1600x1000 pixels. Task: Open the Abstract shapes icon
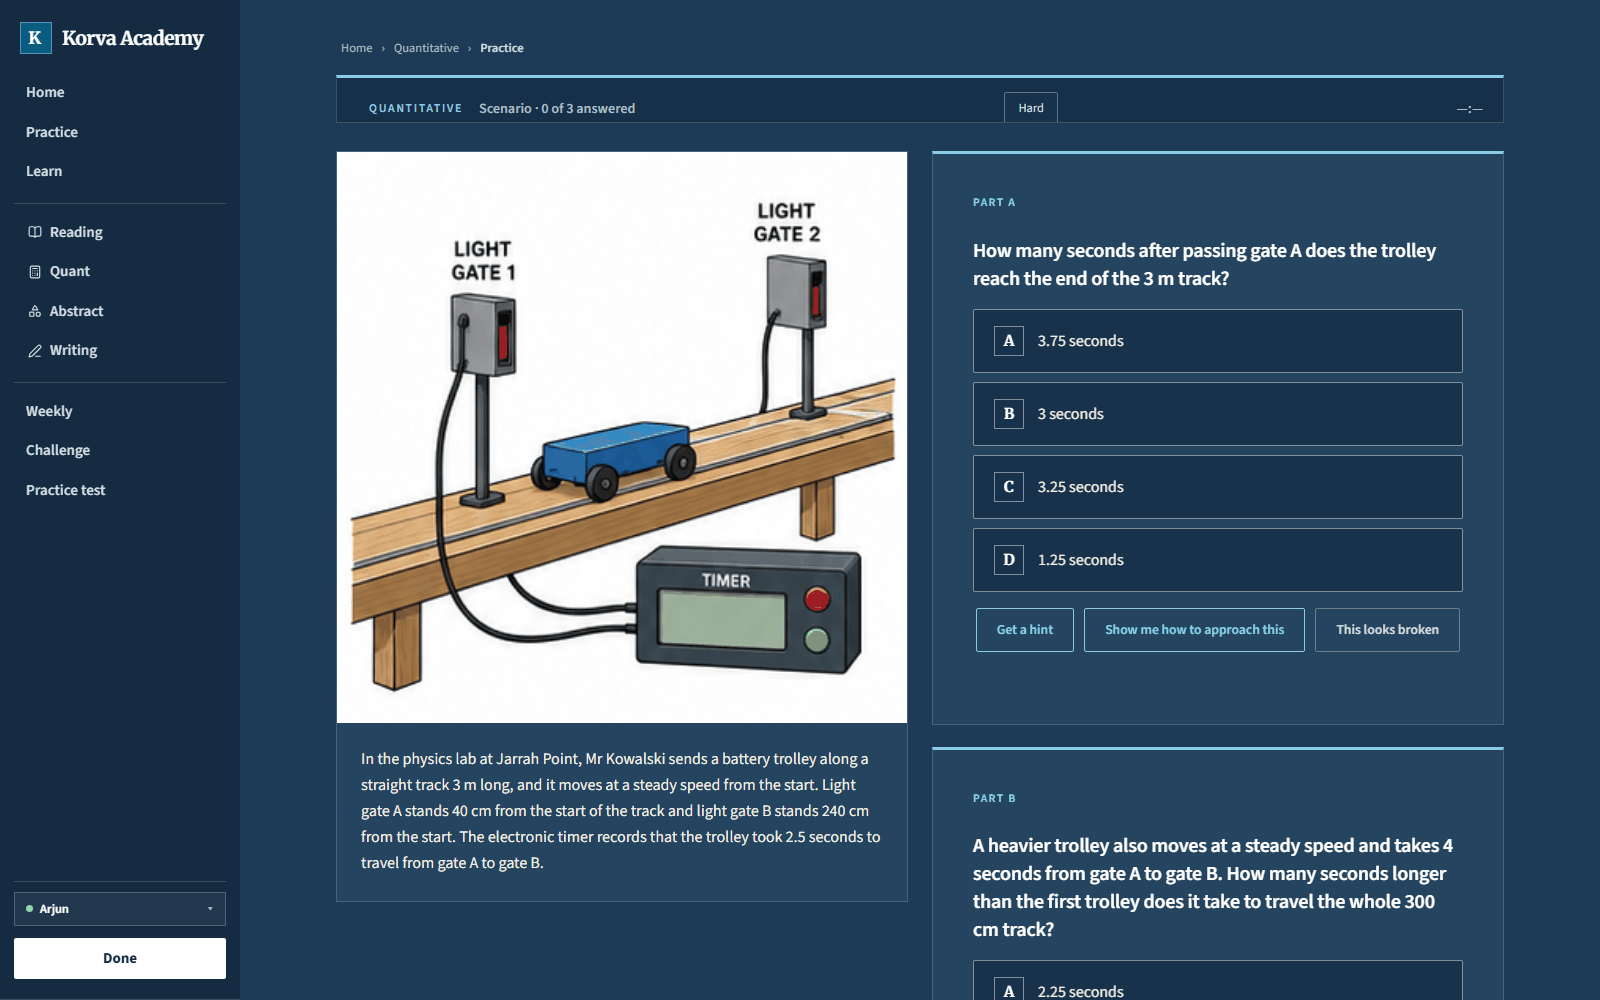point(35,311)
